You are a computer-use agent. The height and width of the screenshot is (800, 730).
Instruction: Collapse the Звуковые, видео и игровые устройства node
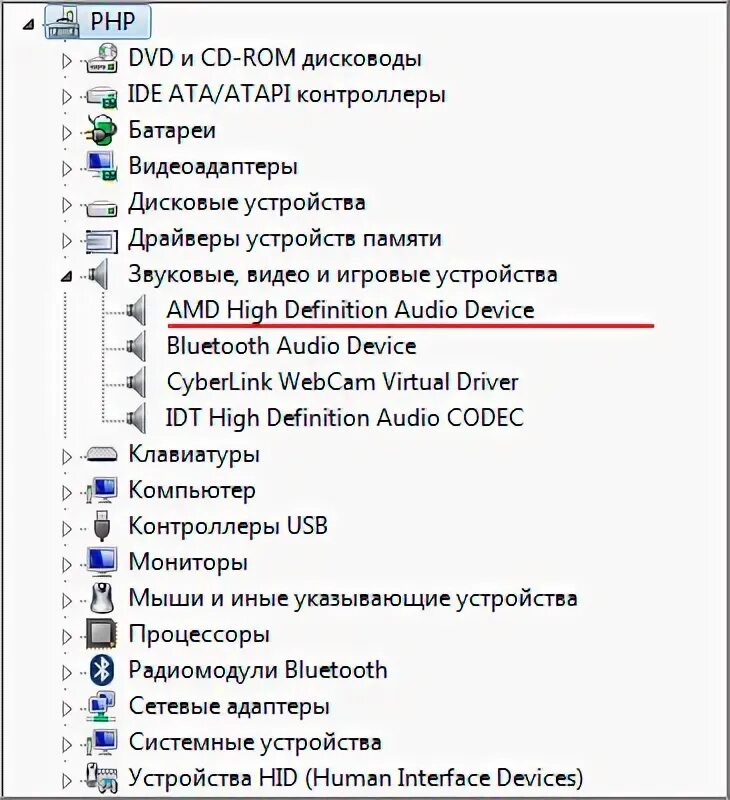[66, 275]
